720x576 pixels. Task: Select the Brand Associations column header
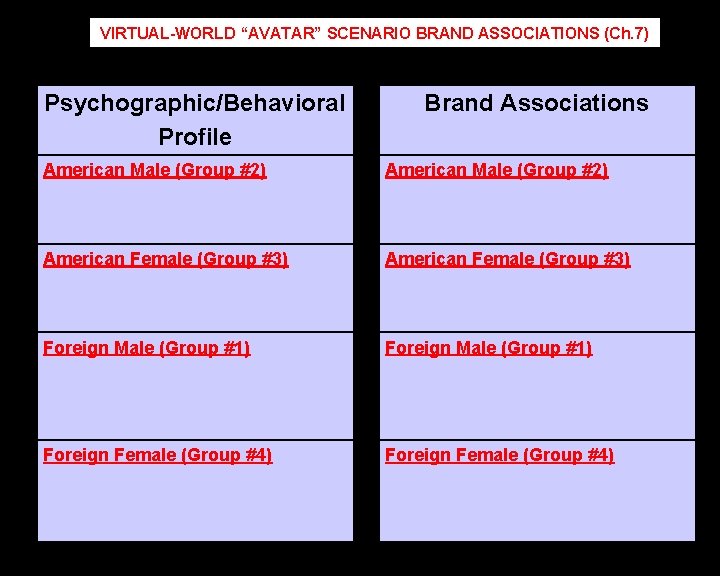(x=537, y=103)
